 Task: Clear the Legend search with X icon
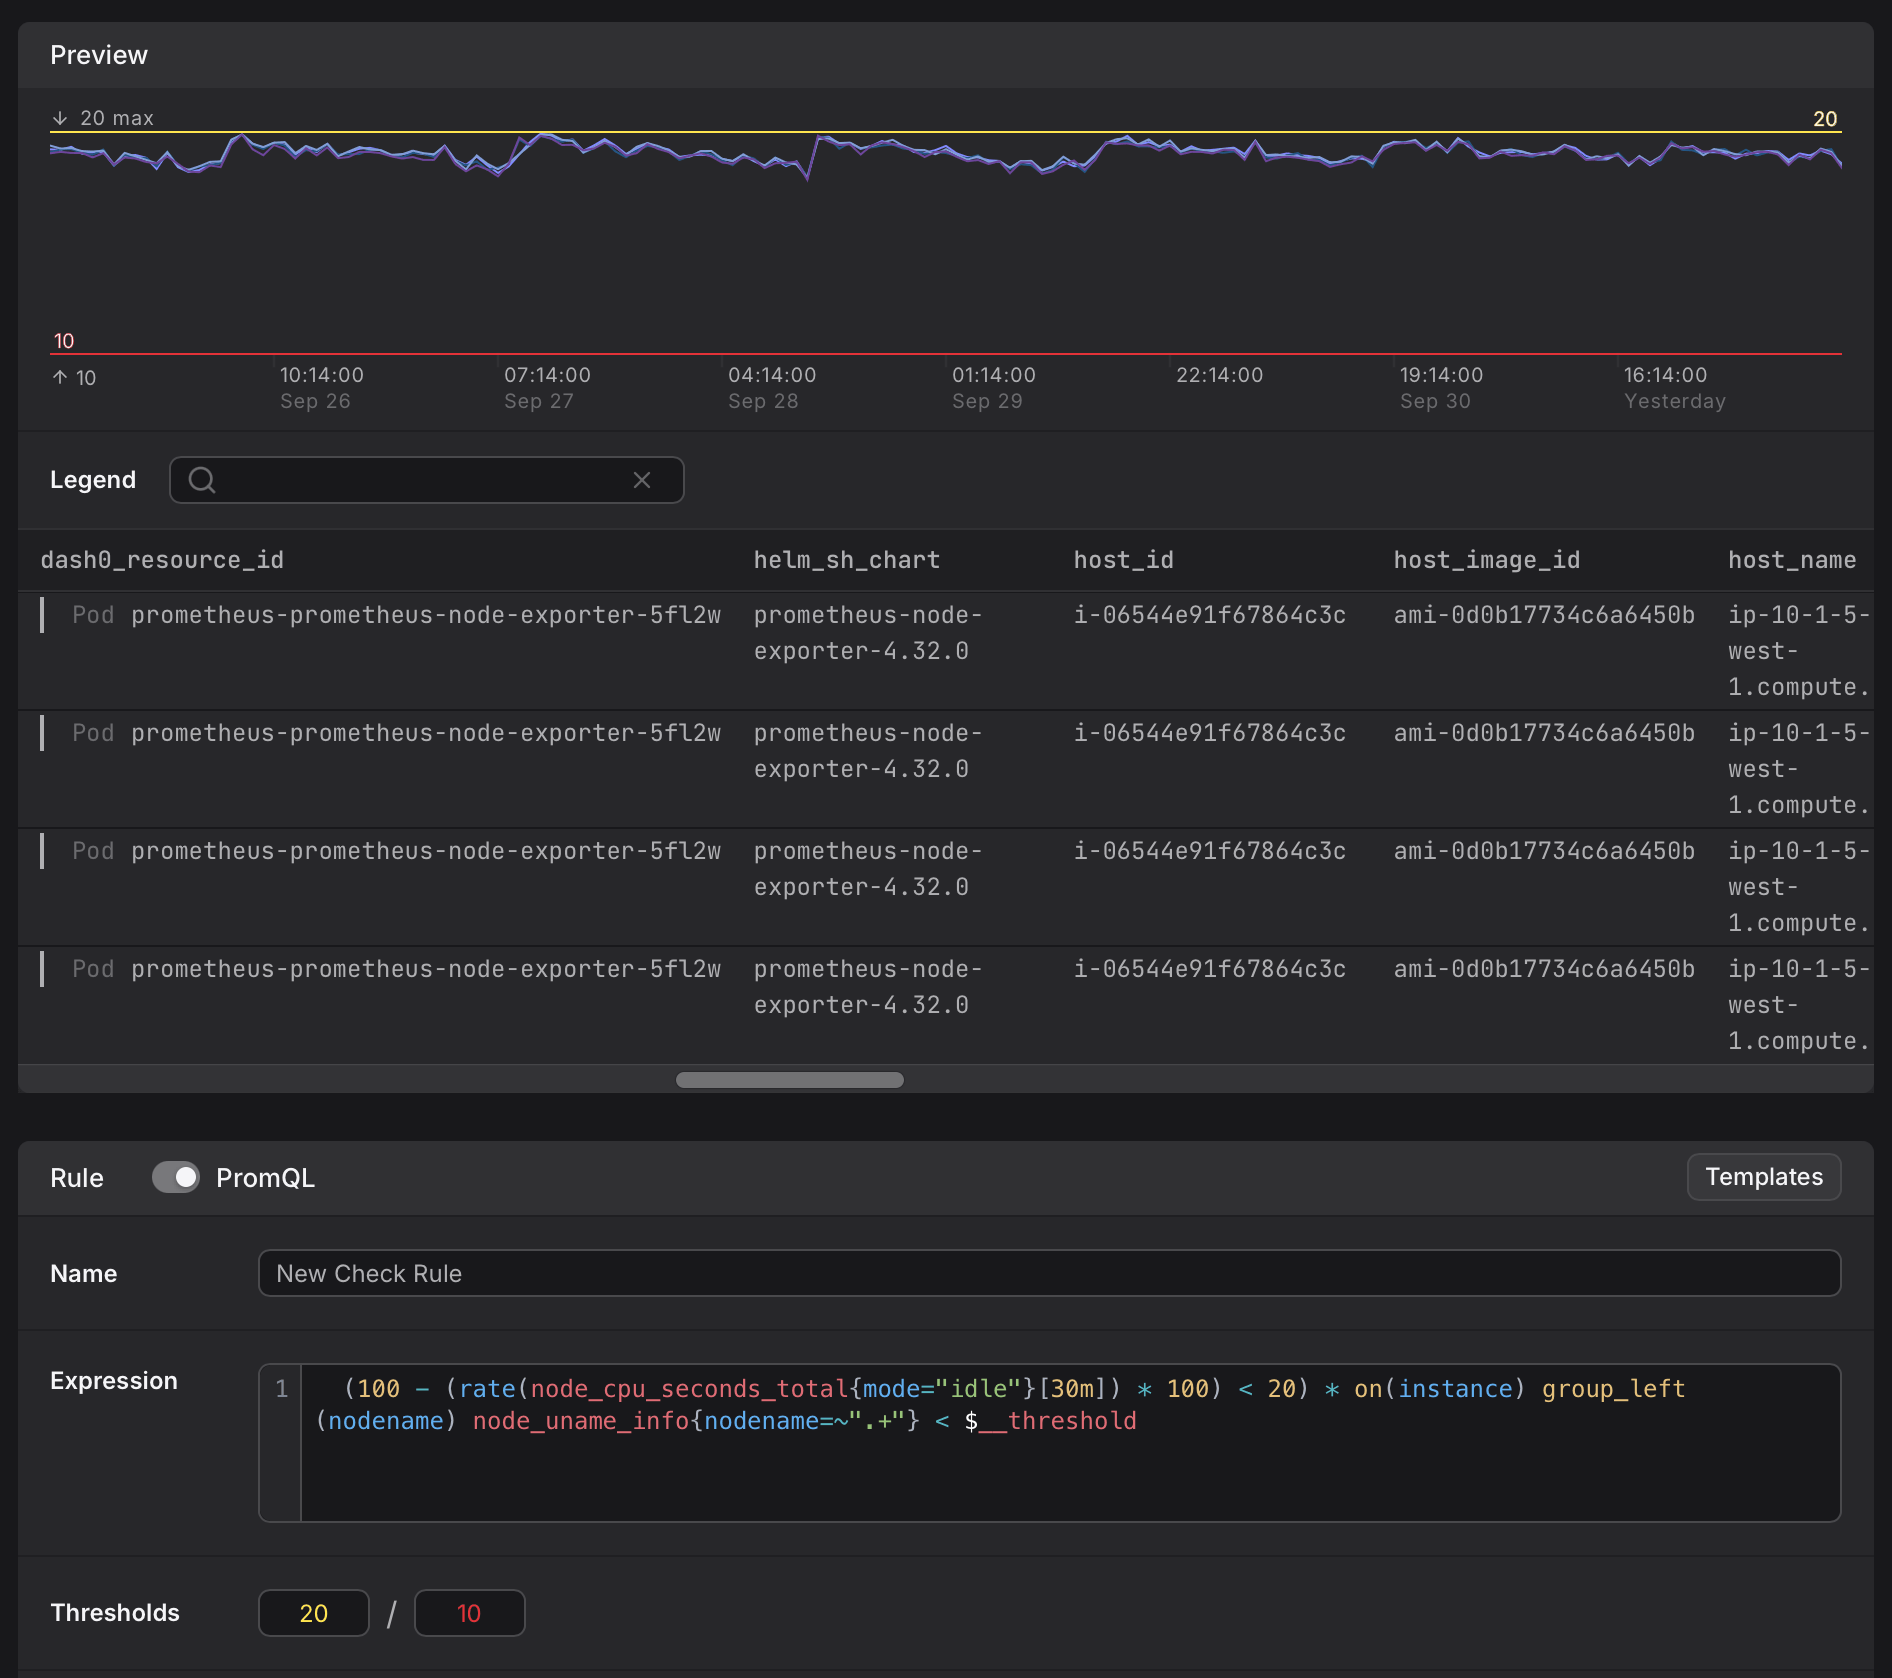coord(642,480)
